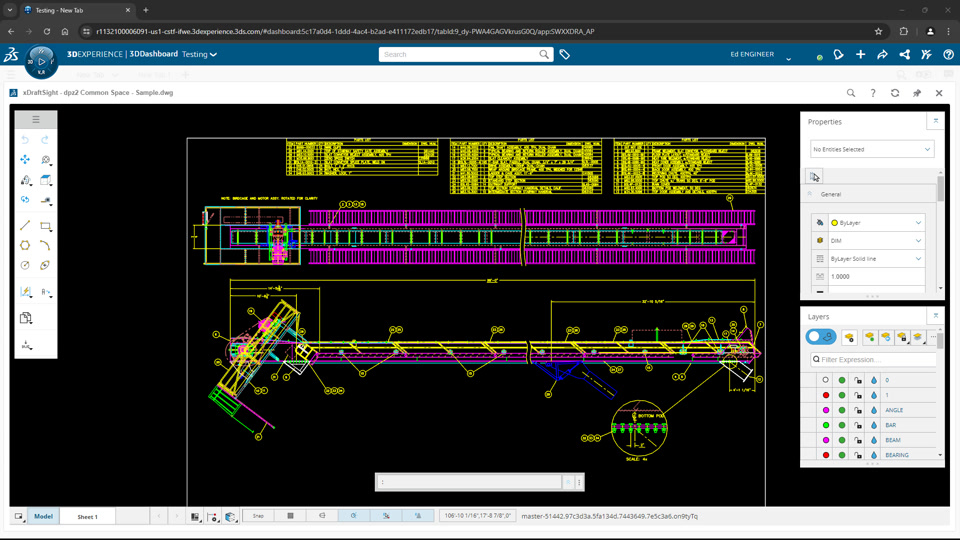This screenshot has height=540, width=960.
Task: Toggle Snap in the status bar
Action: tap(258, 516)
